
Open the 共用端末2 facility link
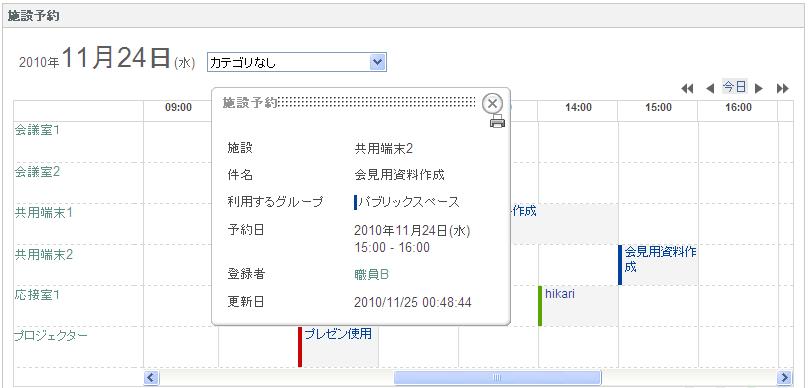coord(43,254)
